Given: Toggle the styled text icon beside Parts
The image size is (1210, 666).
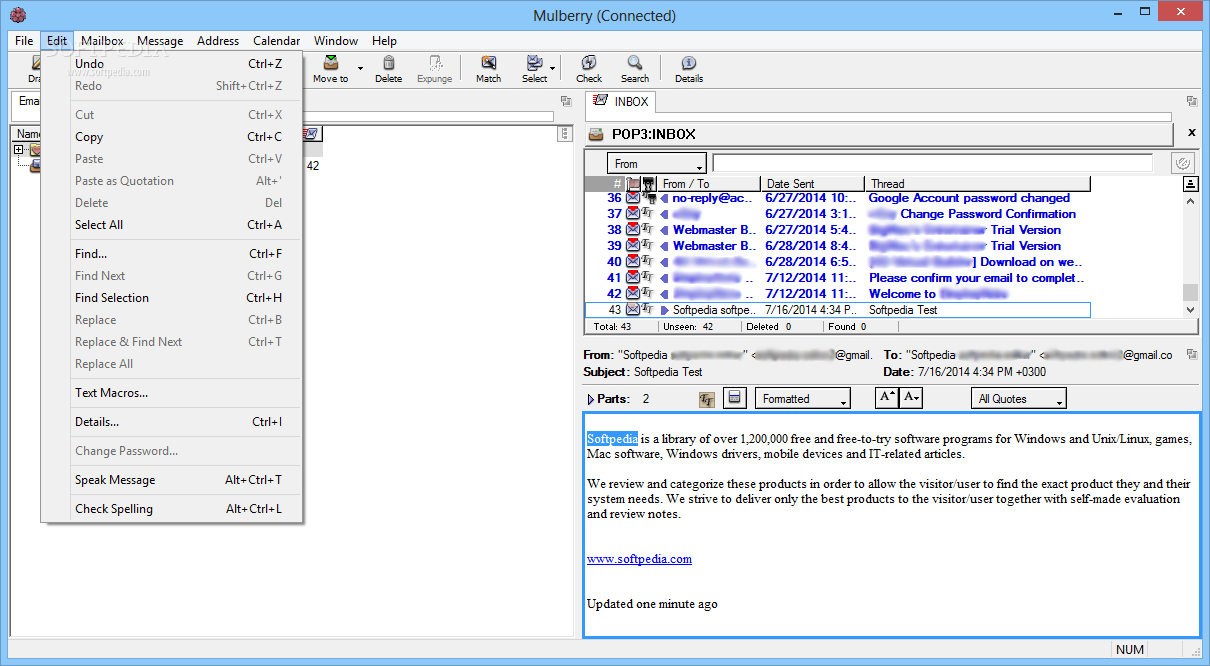Looking at the screenshot, I should [707, 399].
